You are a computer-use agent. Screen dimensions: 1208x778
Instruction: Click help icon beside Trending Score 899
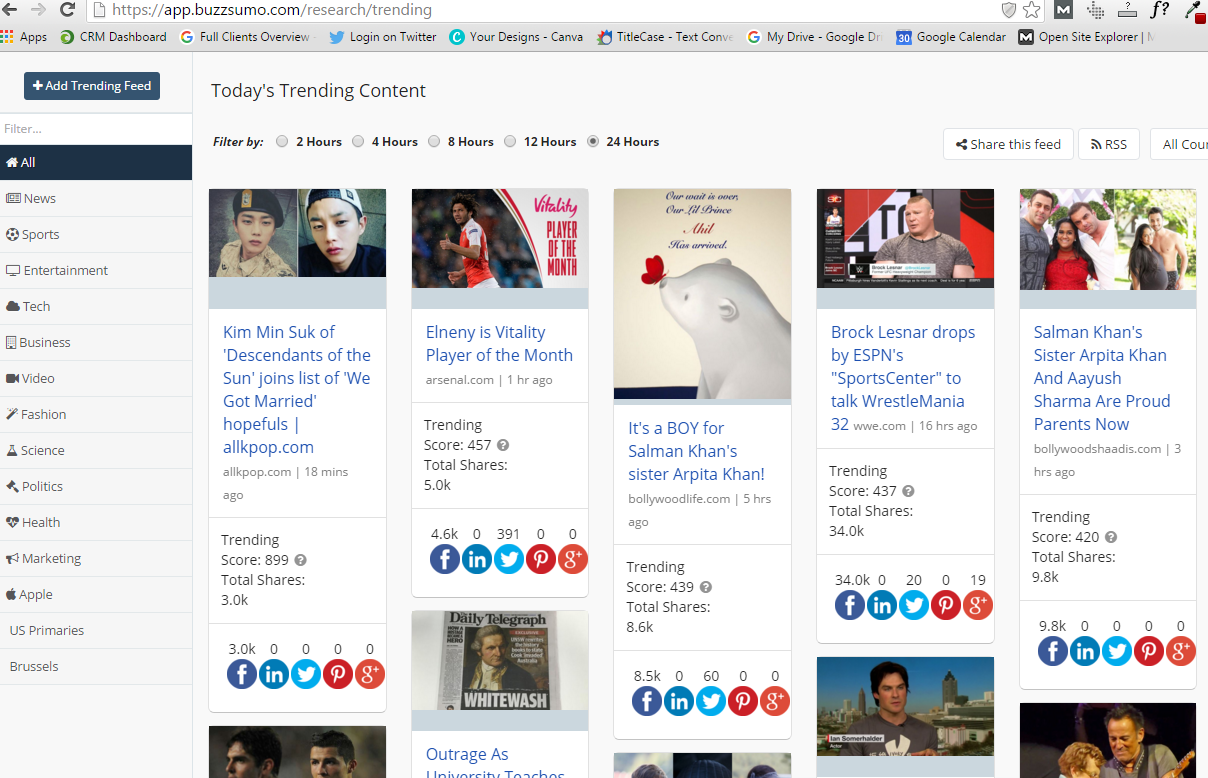pos(300,560)
